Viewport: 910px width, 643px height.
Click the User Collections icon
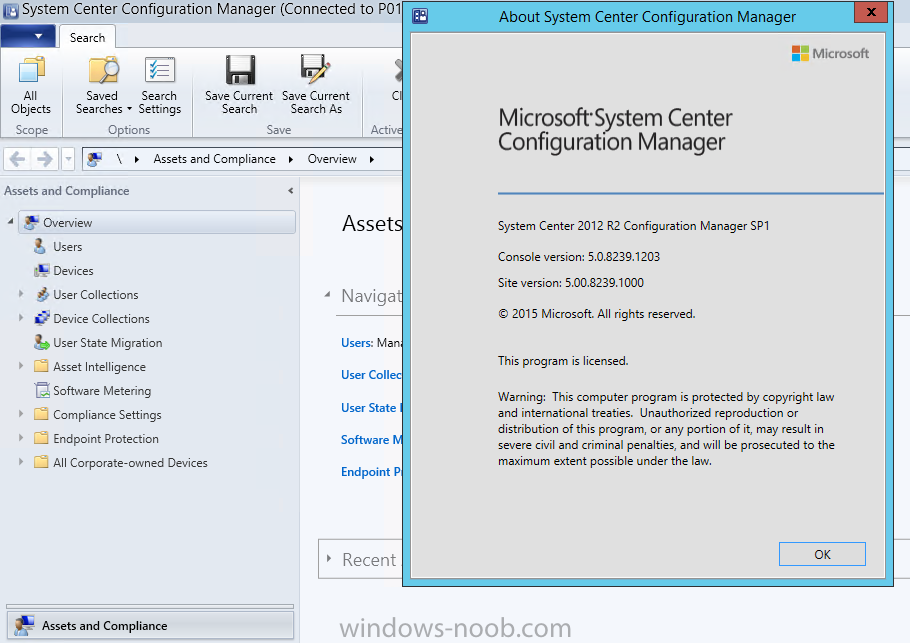(42, 294)
